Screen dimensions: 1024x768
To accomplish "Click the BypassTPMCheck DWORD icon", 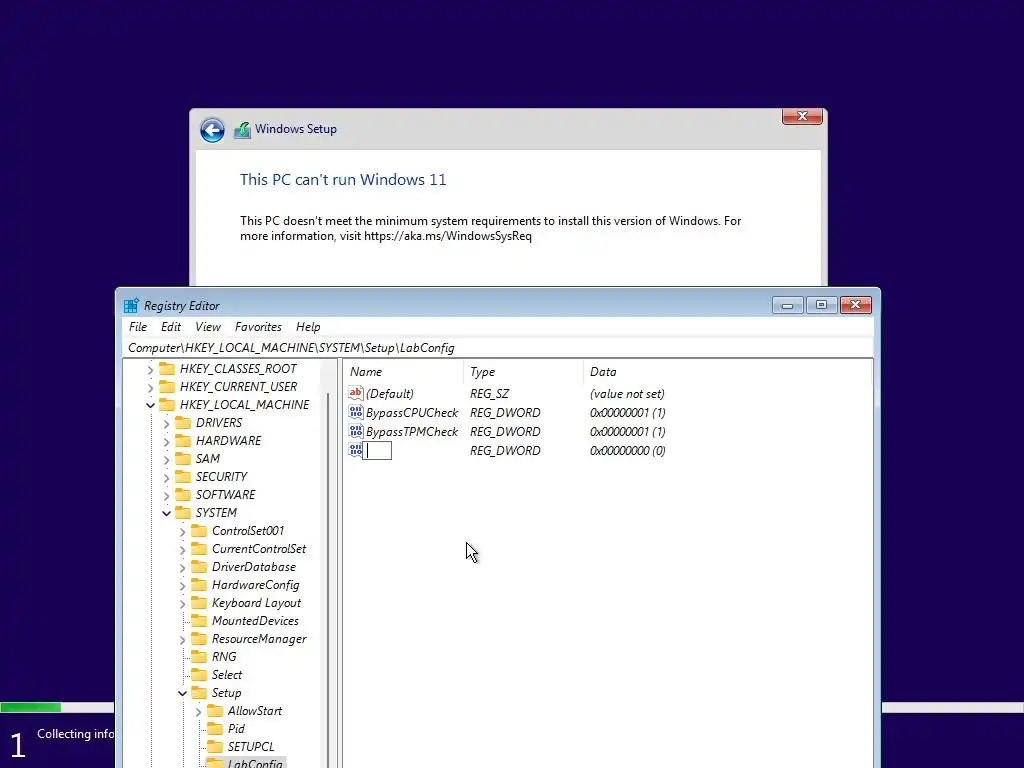I will point(356,431).
